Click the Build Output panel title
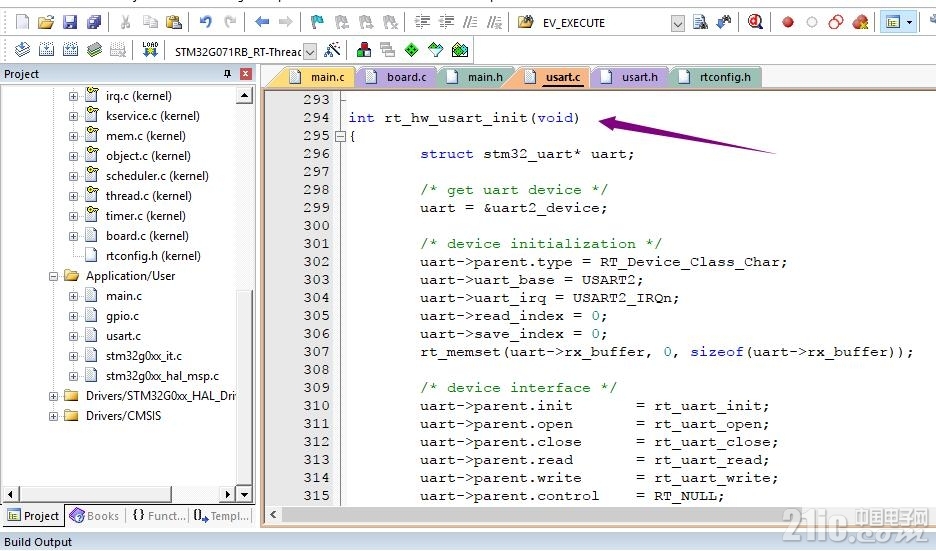The width and height of the screenshot is (936, 551). (38, 542)
